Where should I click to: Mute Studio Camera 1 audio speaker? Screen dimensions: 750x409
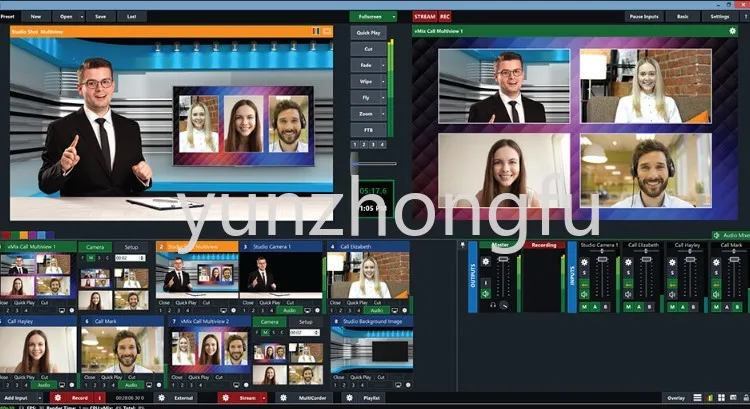point(584,295)
